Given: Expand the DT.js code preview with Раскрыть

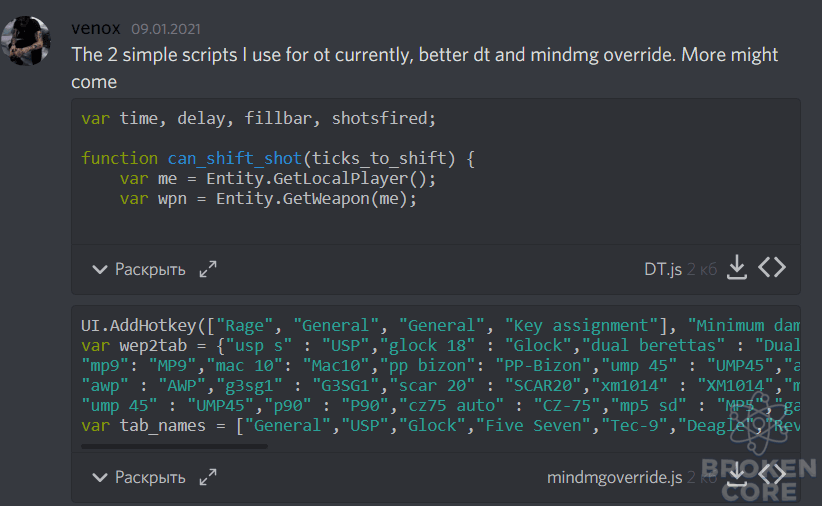Looking at the screenshot, I should (x=139, y=269).
